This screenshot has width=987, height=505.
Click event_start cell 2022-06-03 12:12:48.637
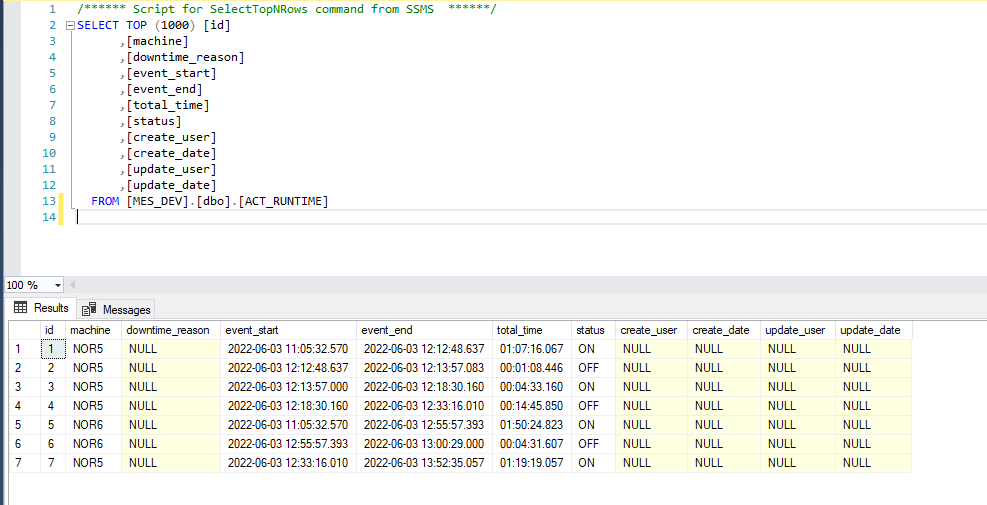[x=288, y=368]
